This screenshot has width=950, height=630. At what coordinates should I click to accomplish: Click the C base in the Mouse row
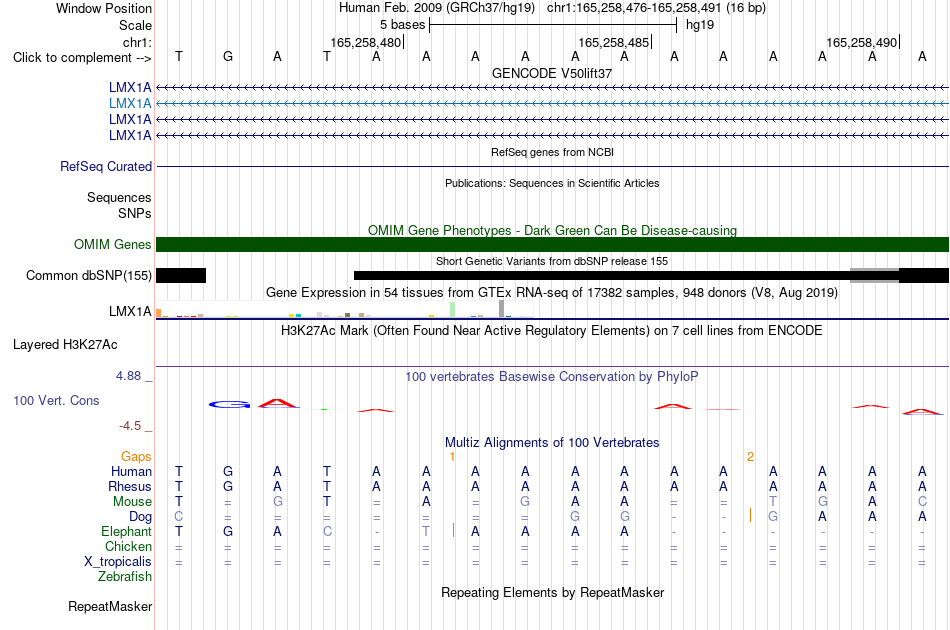[x=922, y=502]
